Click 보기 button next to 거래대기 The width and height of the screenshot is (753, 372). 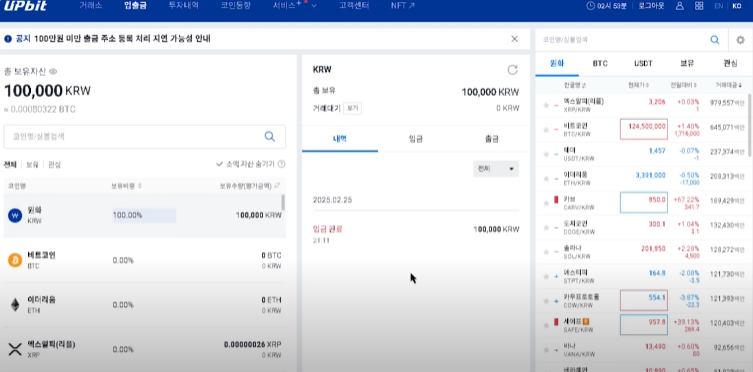(x=352, y=108)
